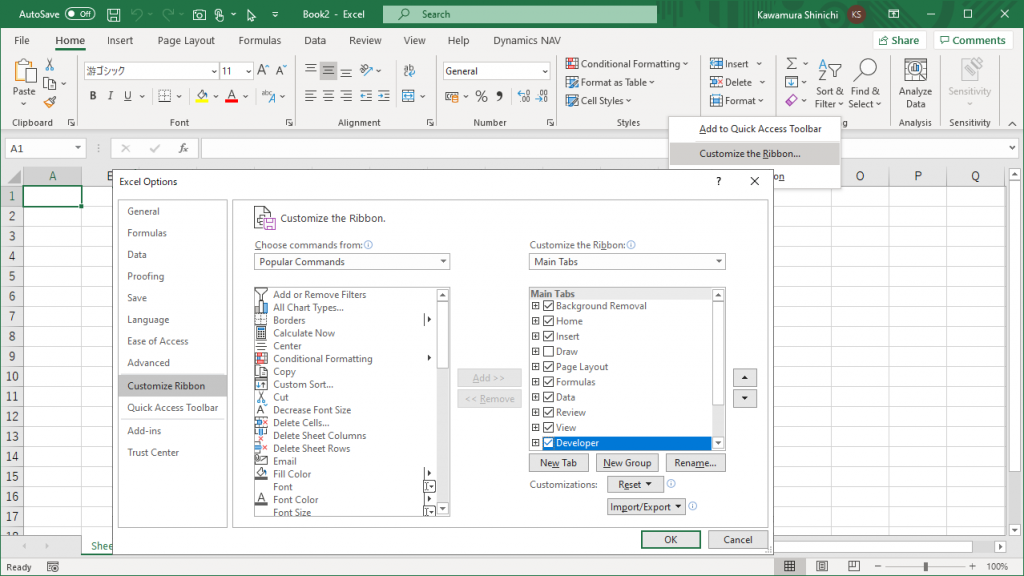Apply the yellow Fill Color
Viewport: 1024px width, 576px height.
click(202, 97)
